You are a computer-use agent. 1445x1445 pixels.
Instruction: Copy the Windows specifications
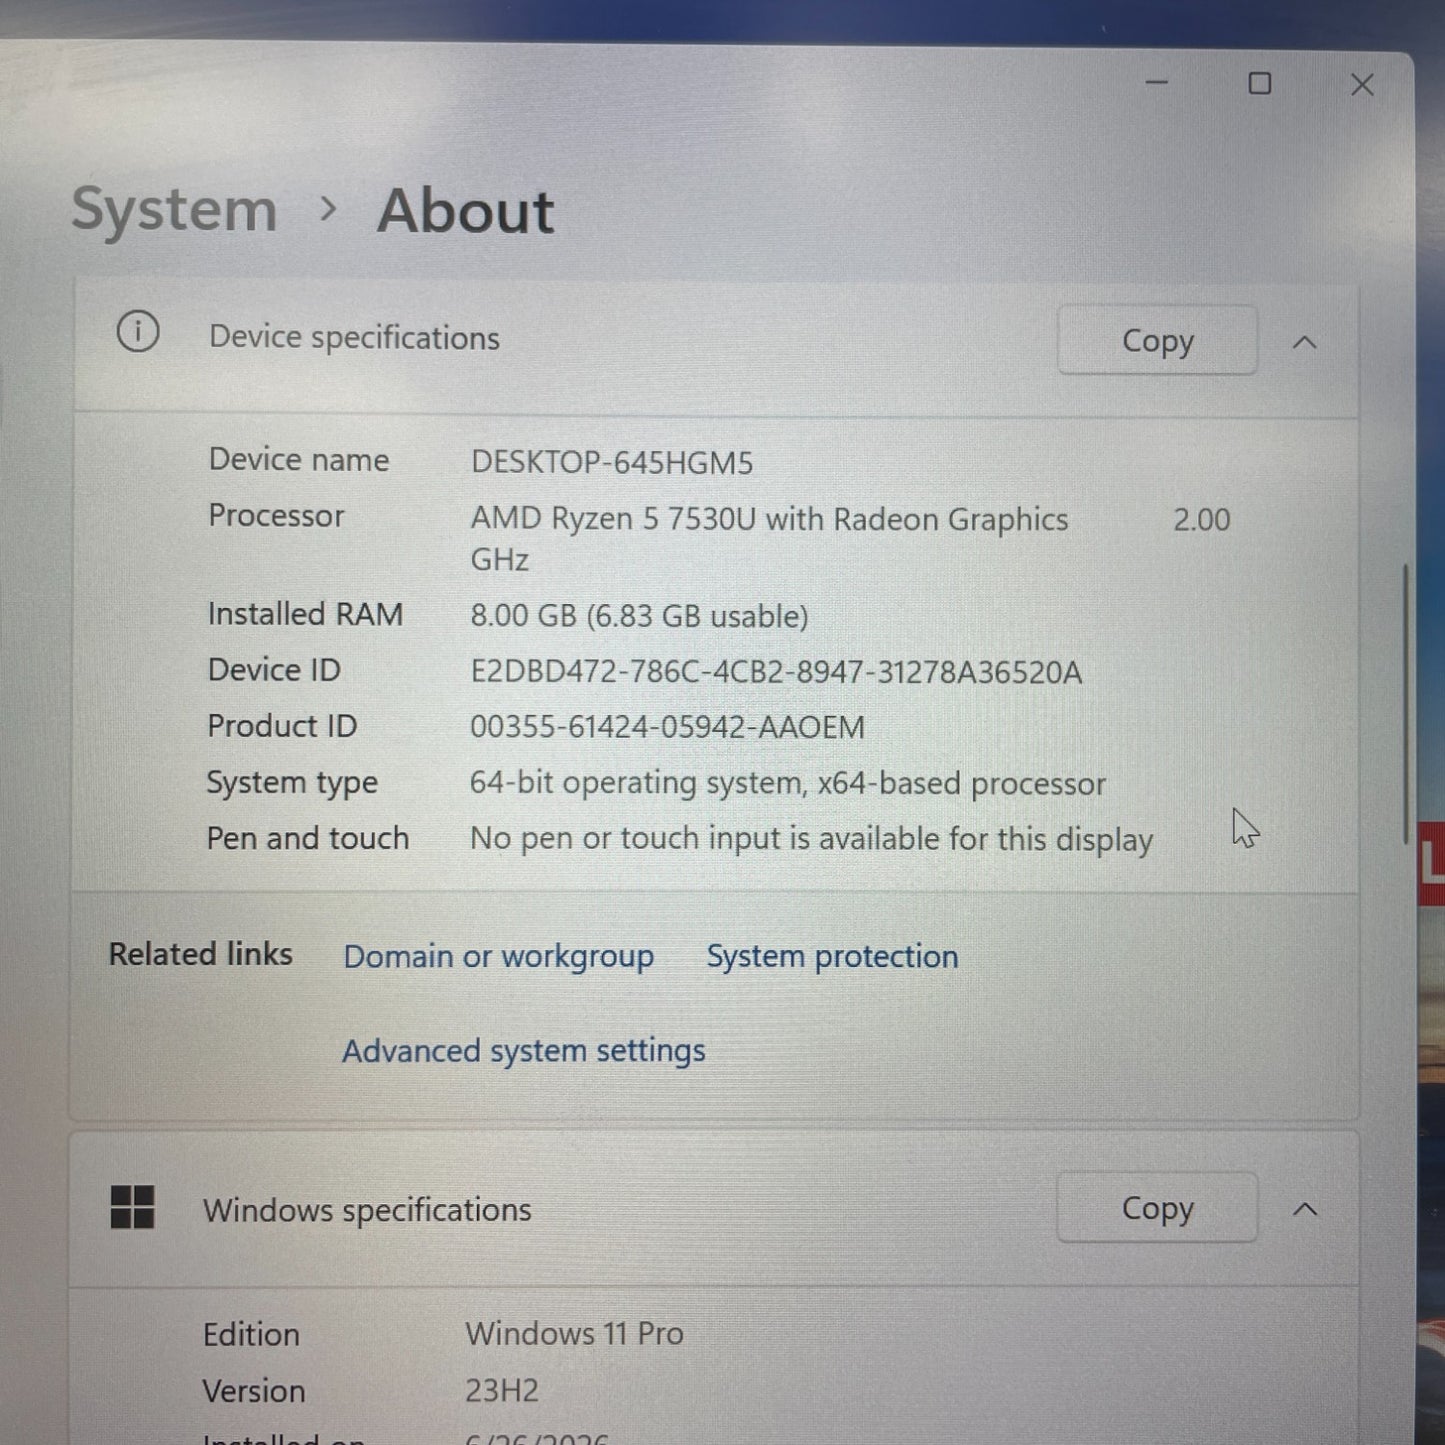tap(1157, 1208)
